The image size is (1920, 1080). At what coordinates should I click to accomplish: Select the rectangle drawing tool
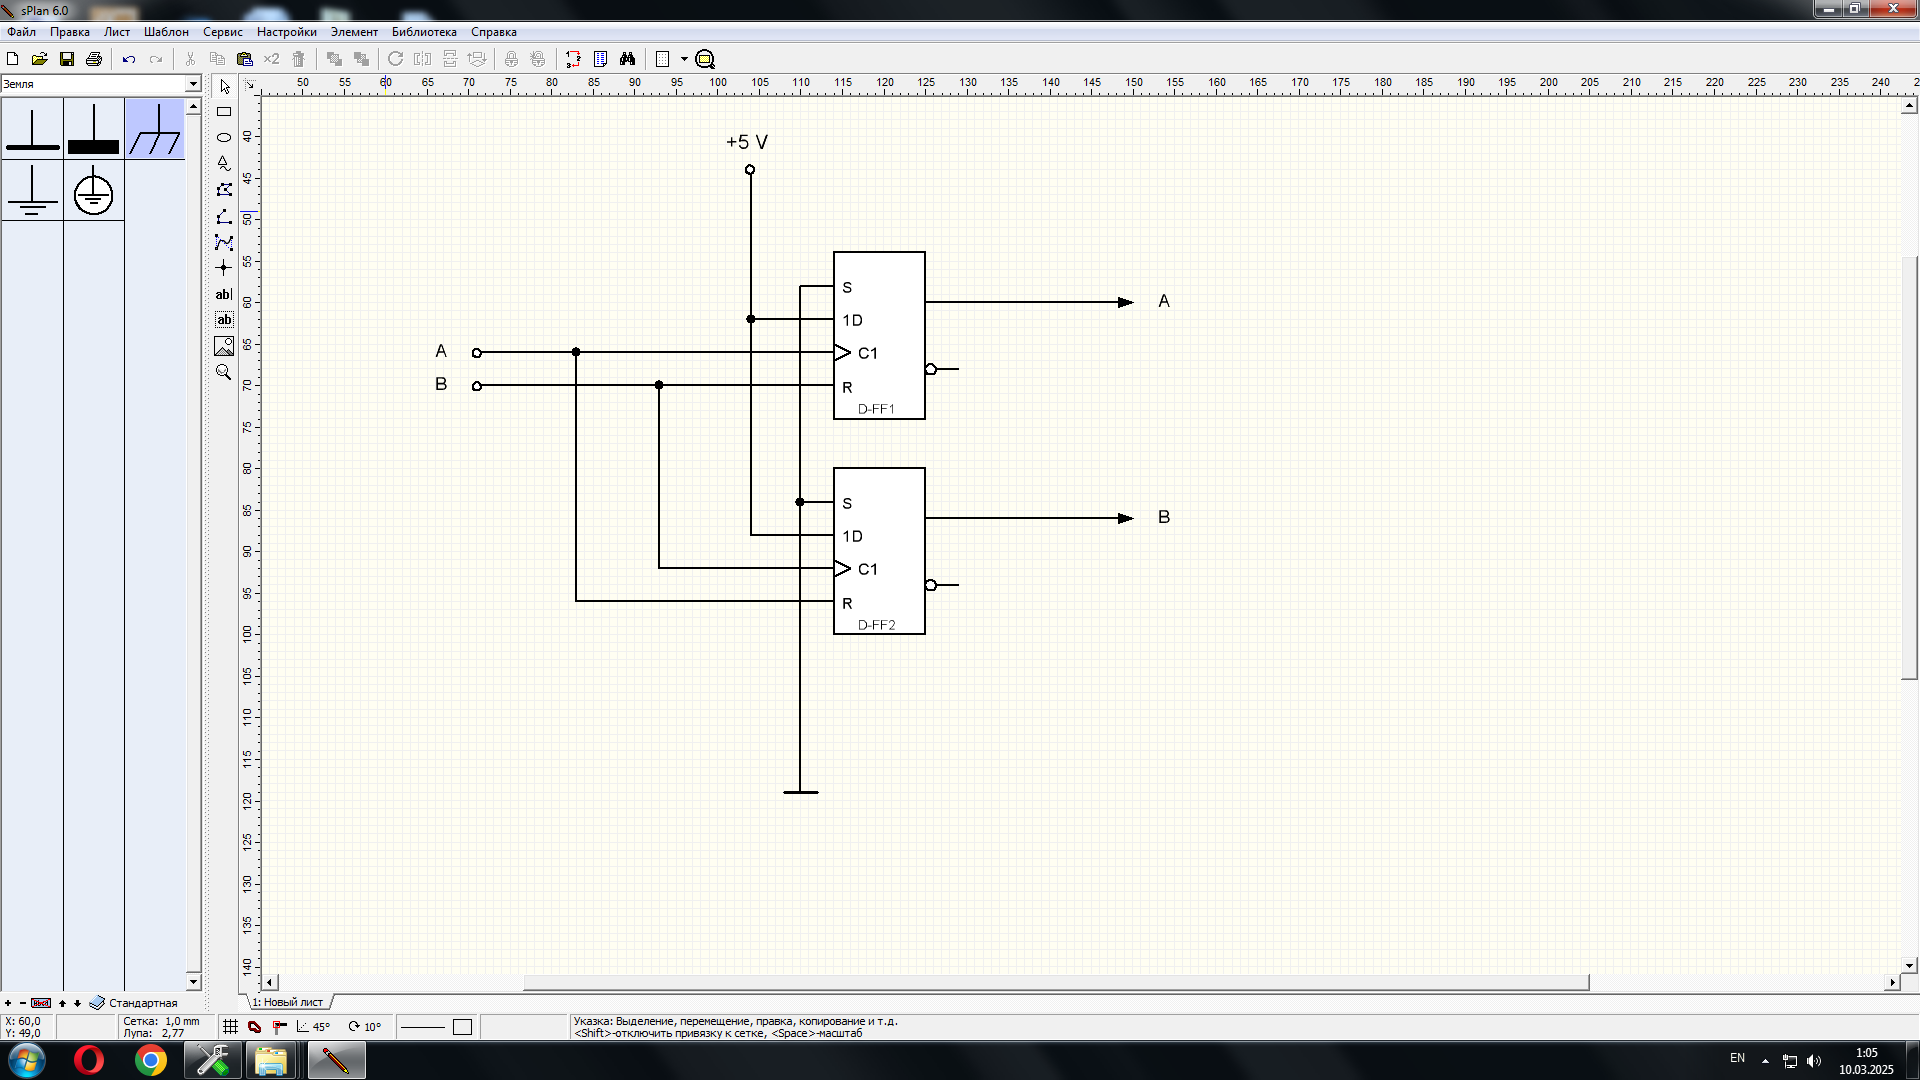(224, 112)
